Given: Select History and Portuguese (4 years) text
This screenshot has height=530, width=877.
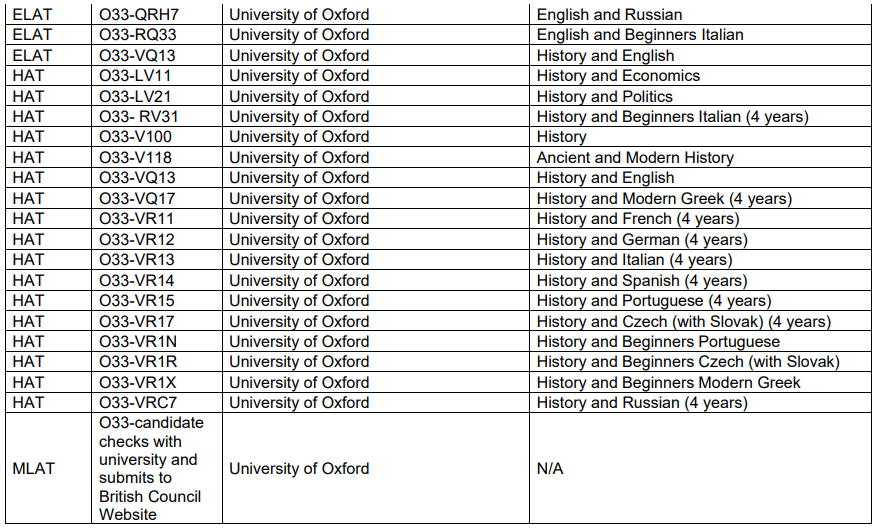Looking at the screenshot, I should click(x=654, y=301).
